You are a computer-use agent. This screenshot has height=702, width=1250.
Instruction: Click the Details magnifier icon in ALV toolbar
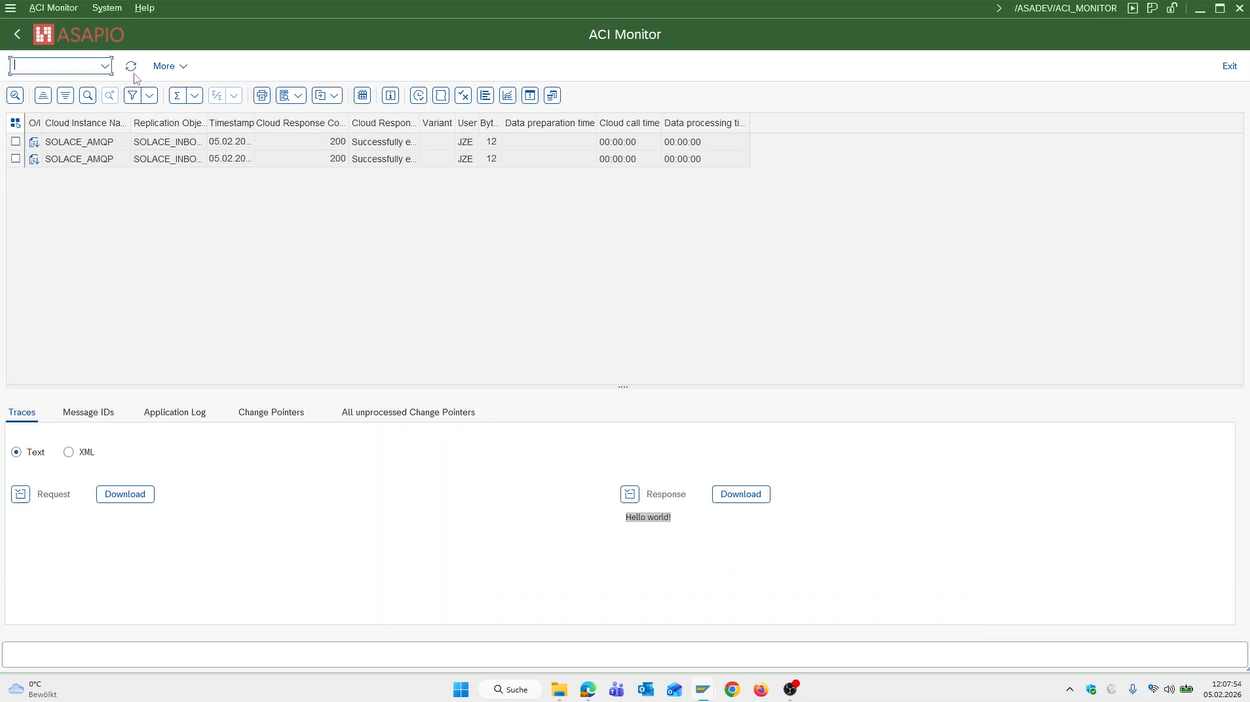[15, 95]
